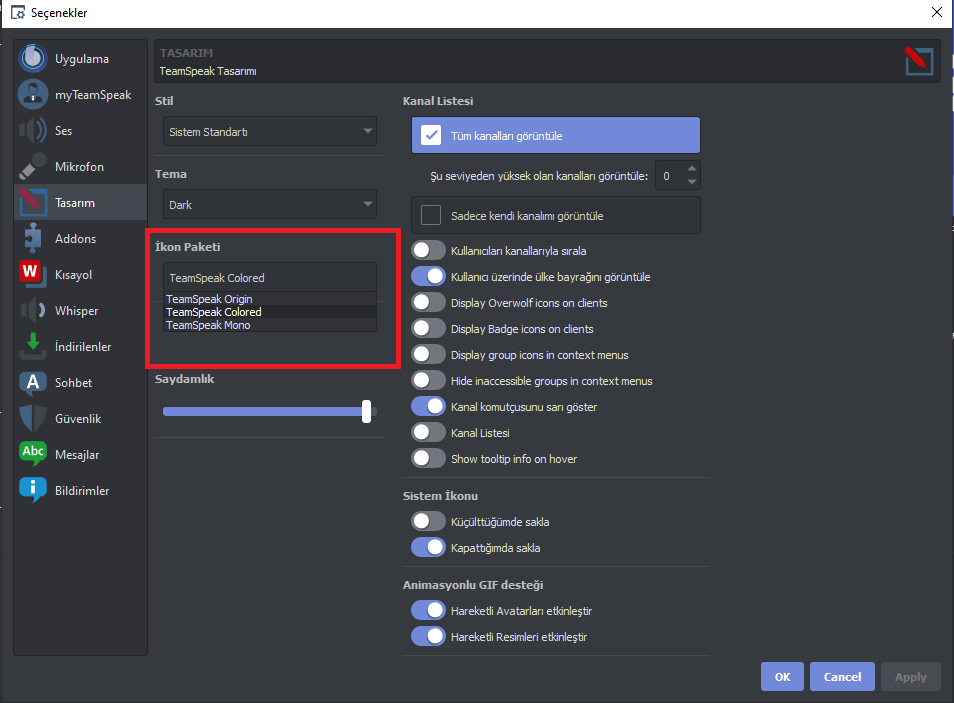Open Kısayol hotkeys icon
This screenshot has width=954, height=703.
click(33, 274)
